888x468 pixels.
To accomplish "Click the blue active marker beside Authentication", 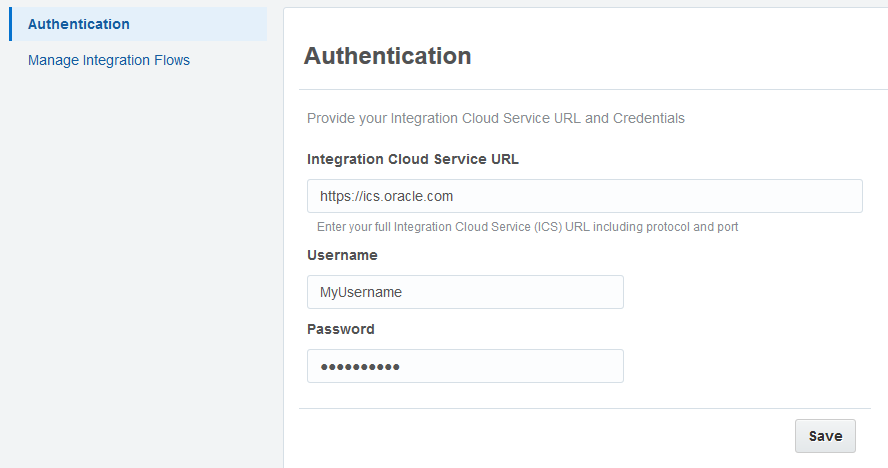I will tap(11, 24).
